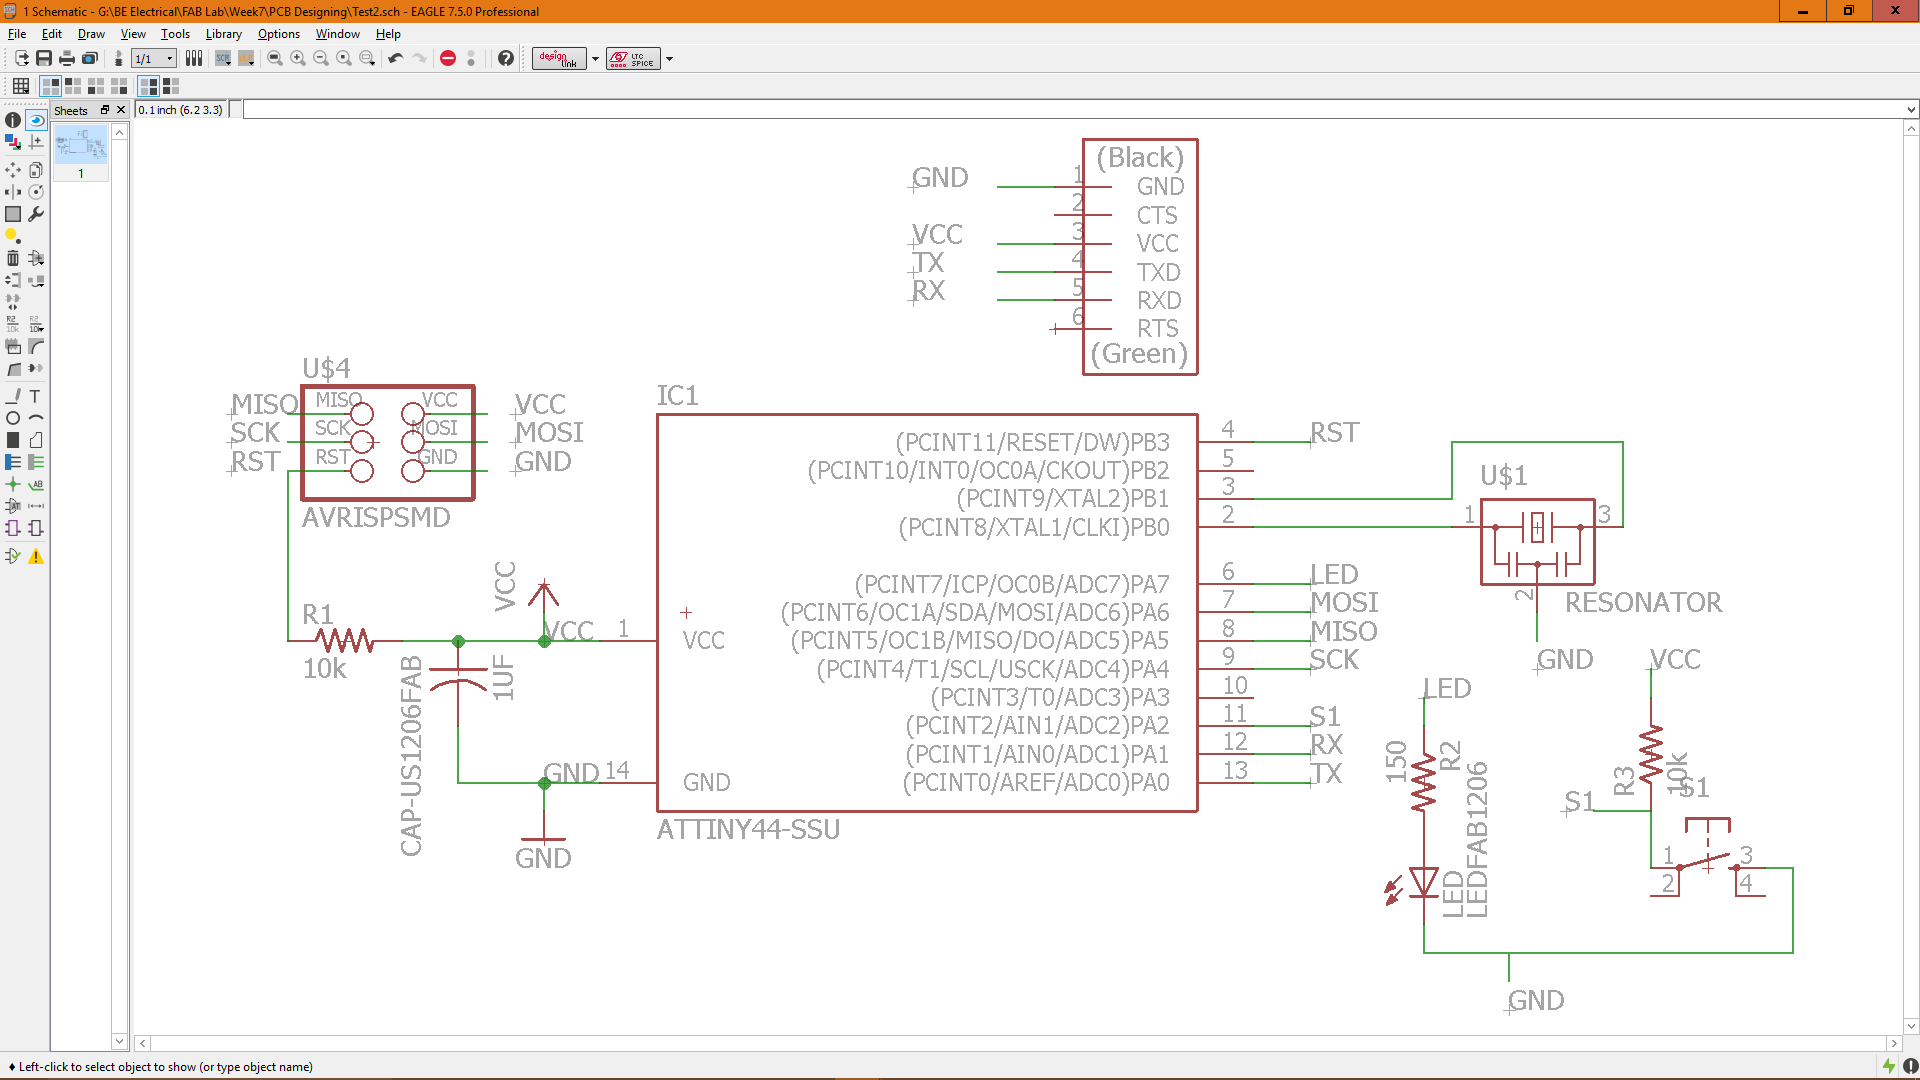Image resolution: width=1920 pixels, height=1080 pixels.
Task: Select the Delete trash tool
Action: [13, 258]
